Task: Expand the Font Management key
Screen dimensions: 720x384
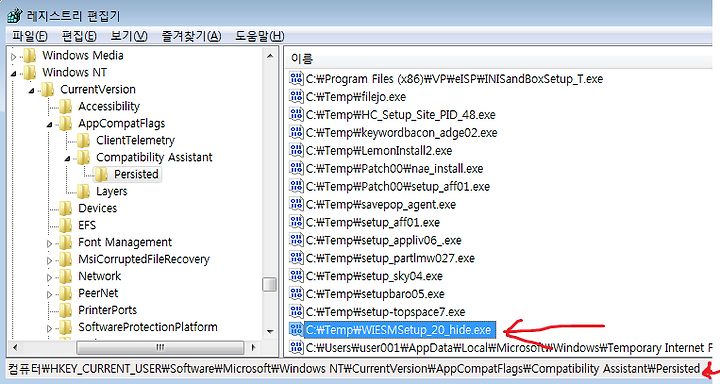Action: click(x=50, y=244)
